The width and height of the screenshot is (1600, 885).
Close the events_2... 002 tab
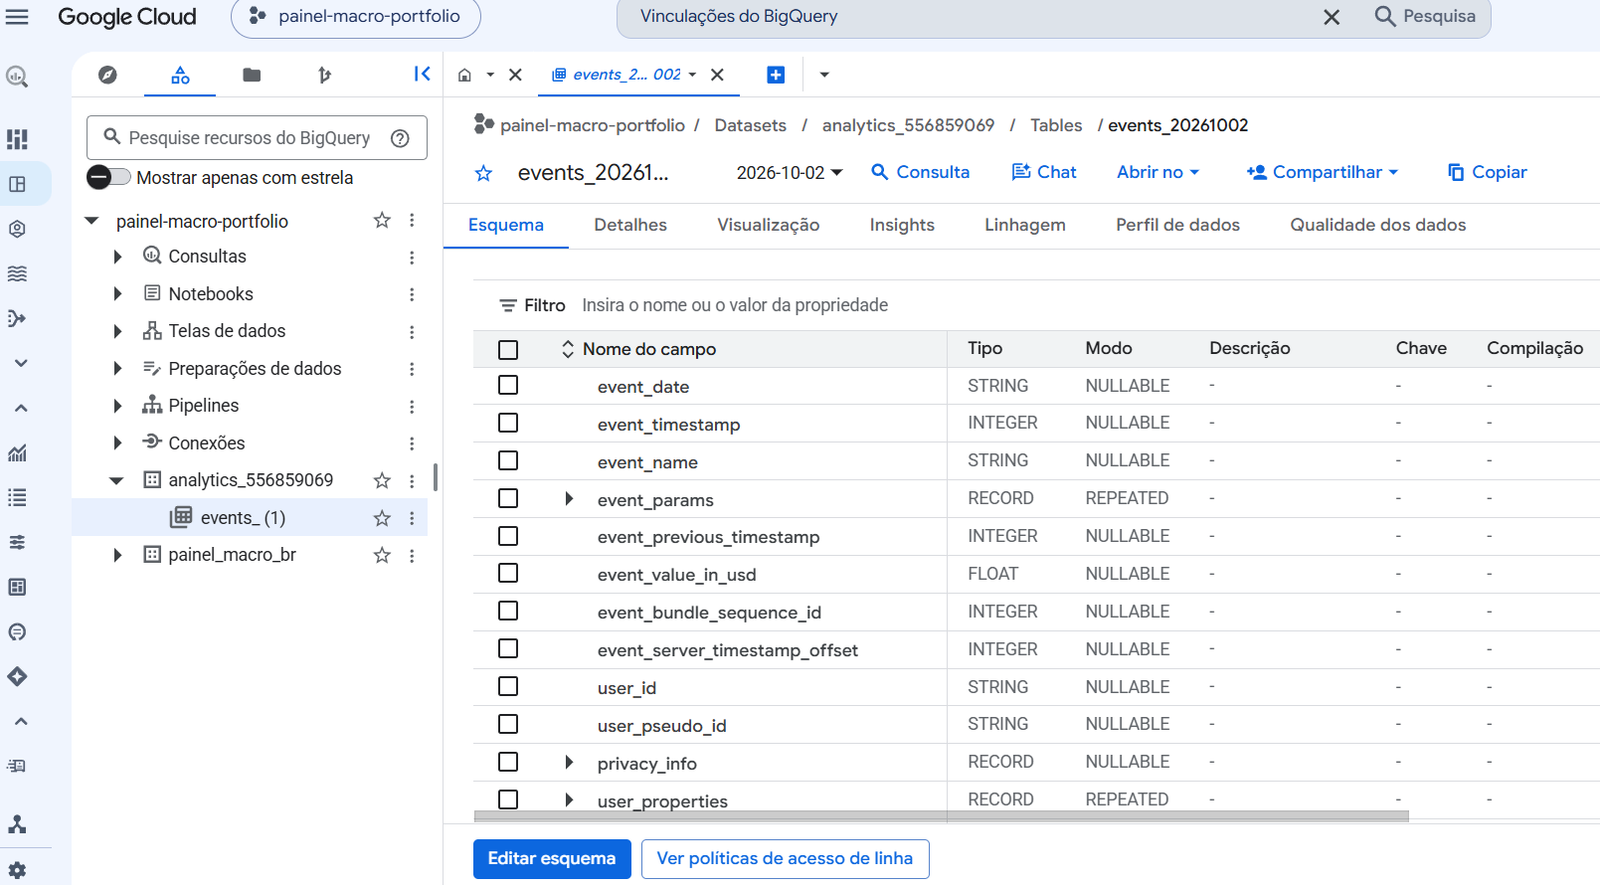click(x=717, y=75)
